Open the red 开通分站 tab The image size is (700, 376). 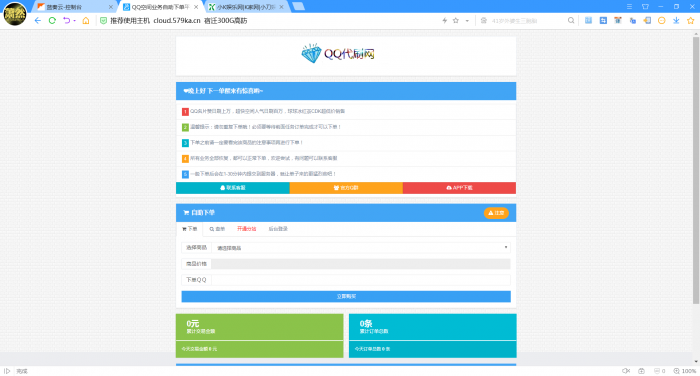pos(246,229)
